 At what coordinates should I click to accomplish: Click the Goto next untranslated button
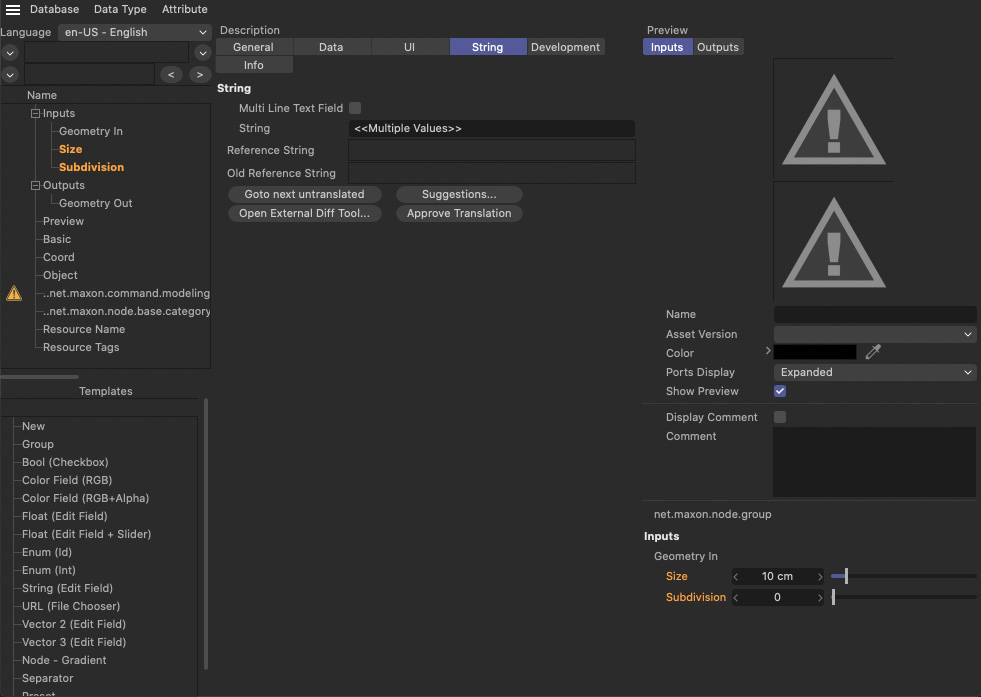pos(304,194)
